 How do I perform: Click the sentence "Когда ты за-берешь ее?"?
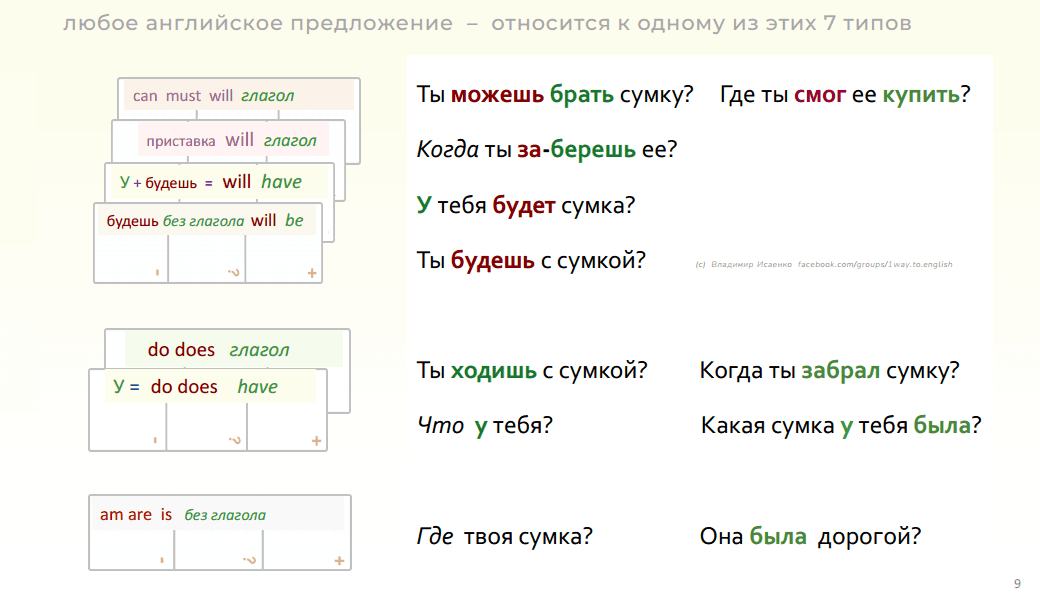tap(547, 151)
